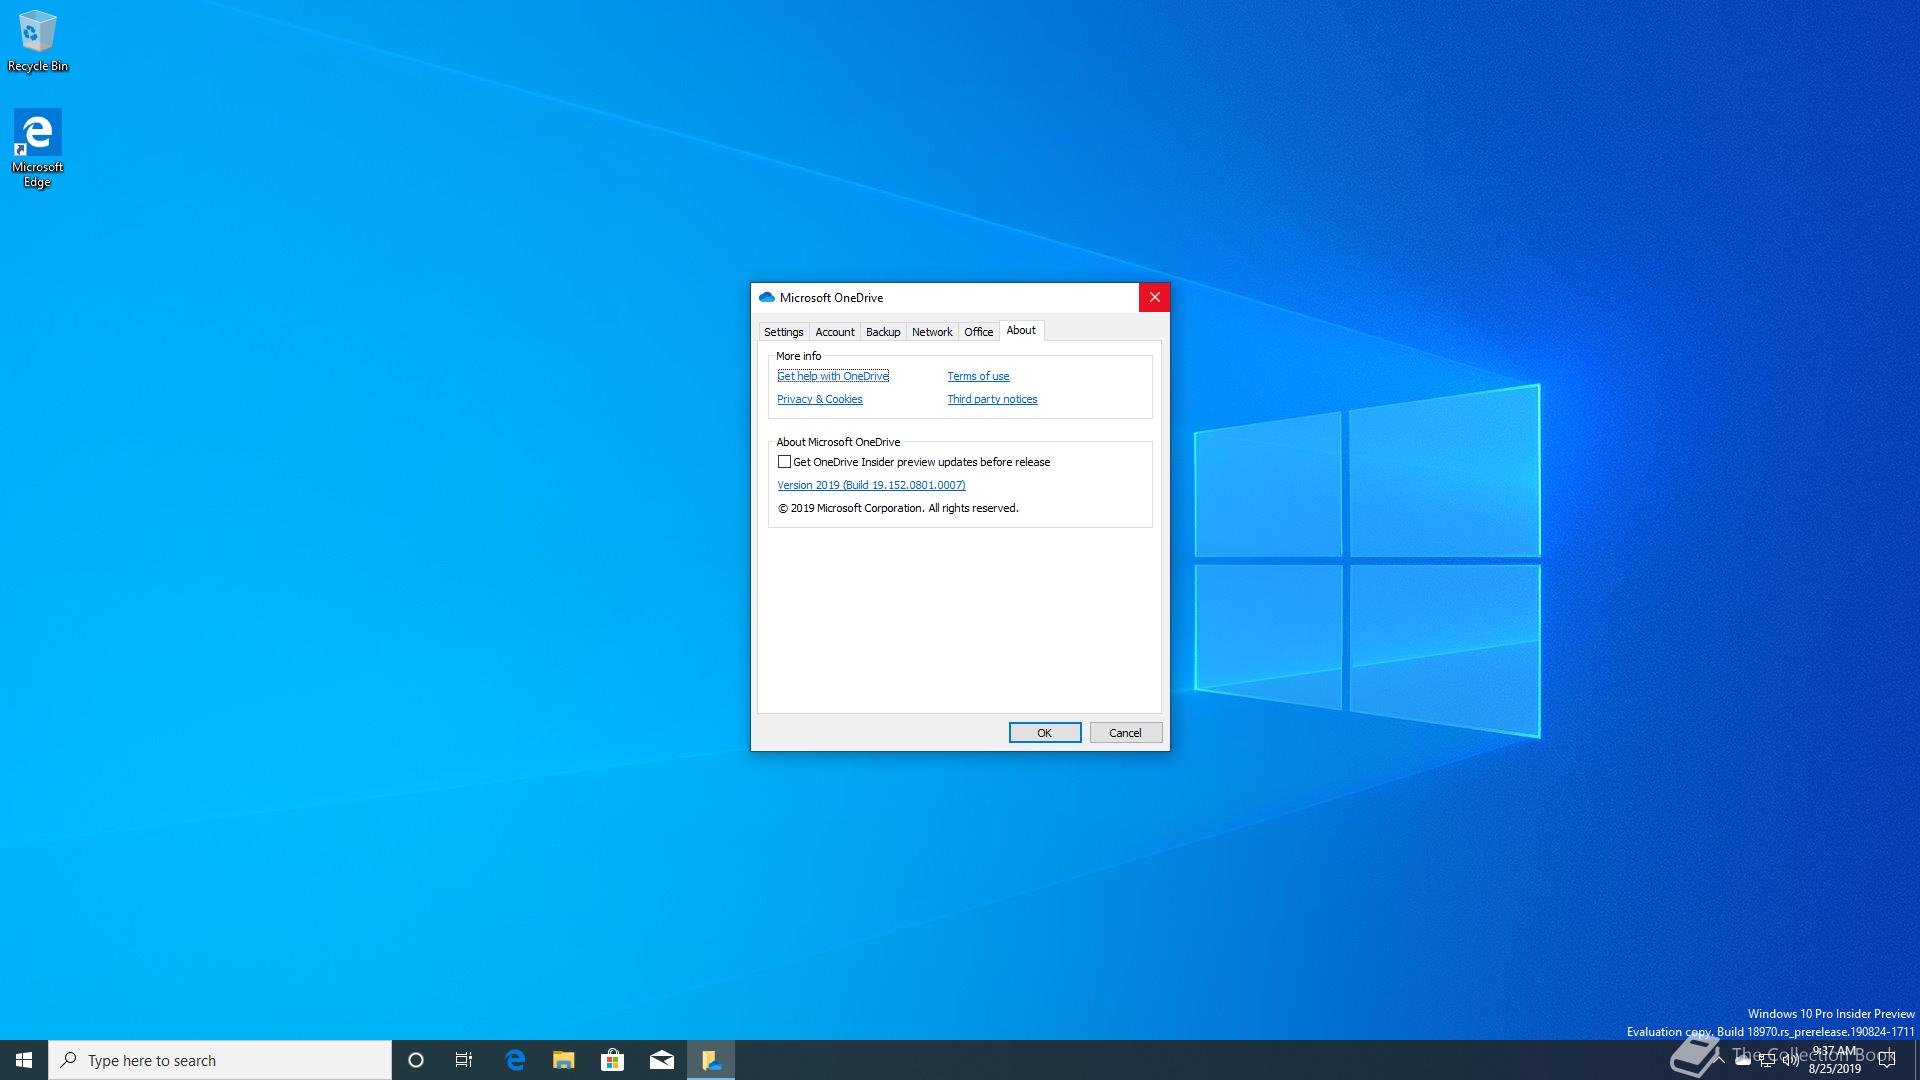Viewport: 1920px width, 1080px height.
Task: Open the Privacy & Cookies link
Action: click(x=819, y=399)
